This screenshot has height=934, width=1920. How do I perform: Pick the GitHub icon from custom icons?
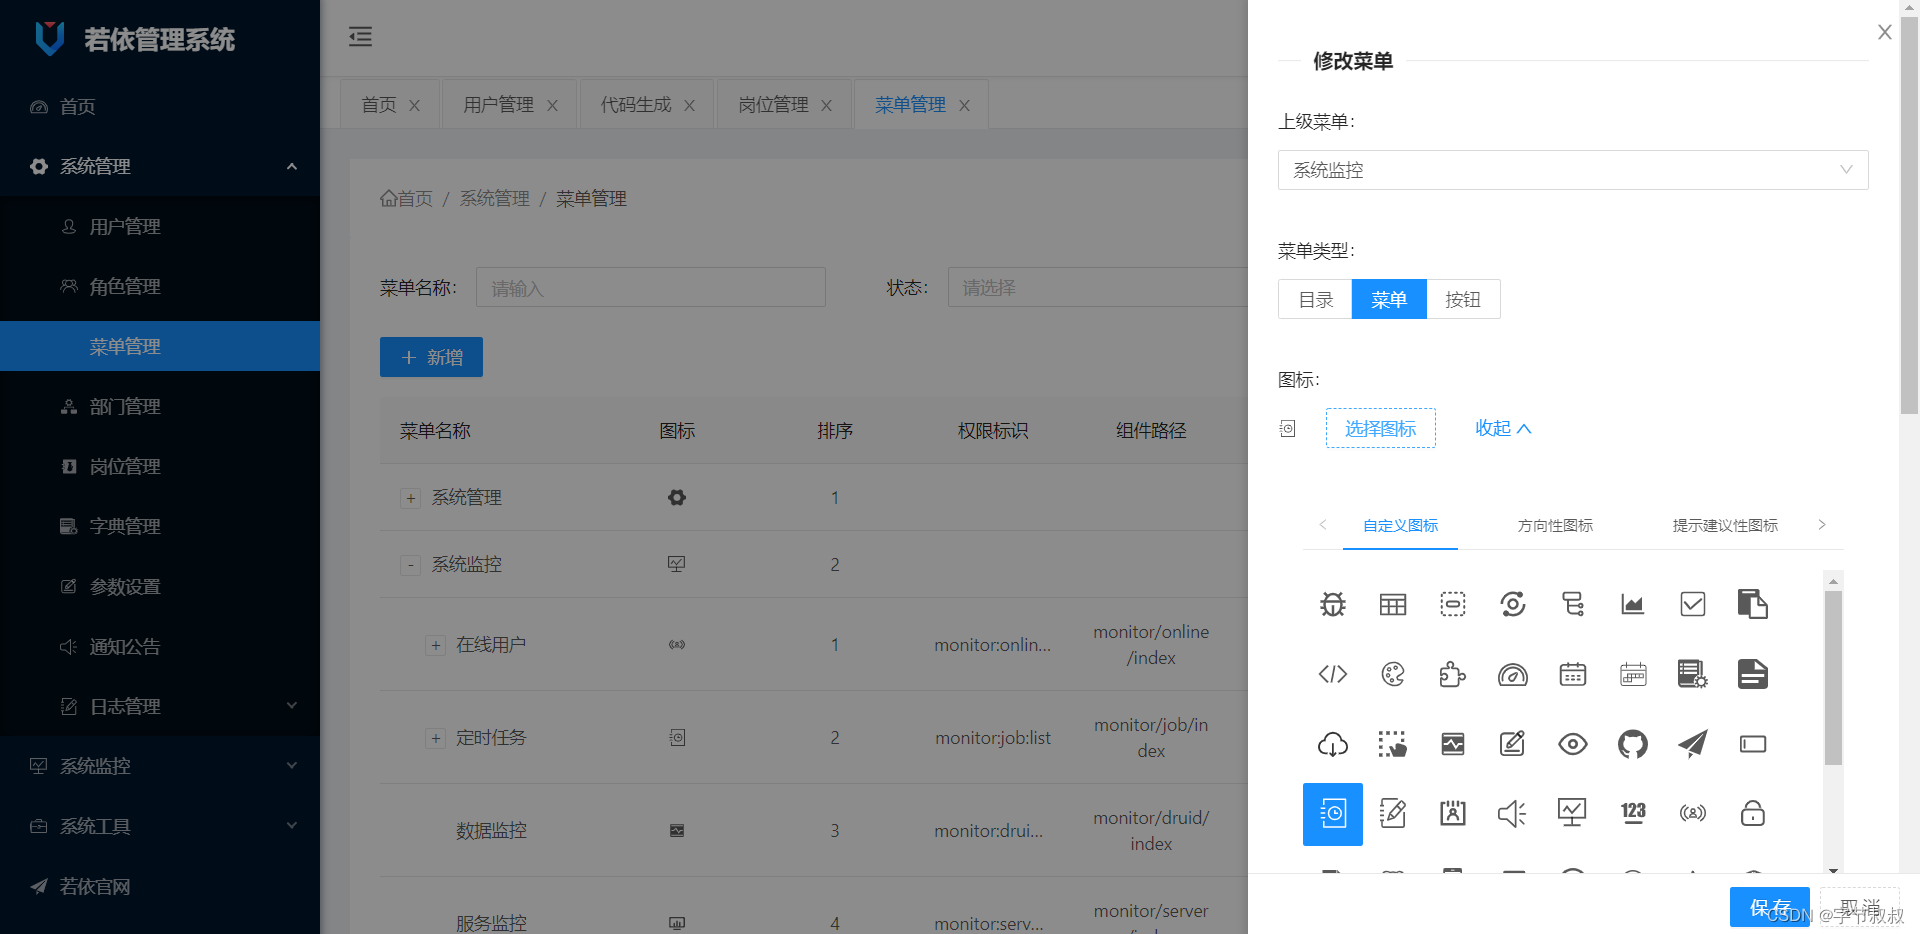(x=1632, y=743)
